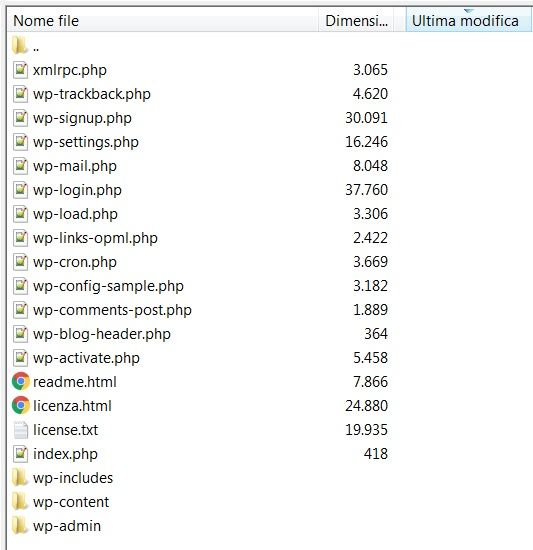Click the Chrome icon beside readme.html
The width and height of the screenshot is (533, 550).
click(x=21, y=382)
